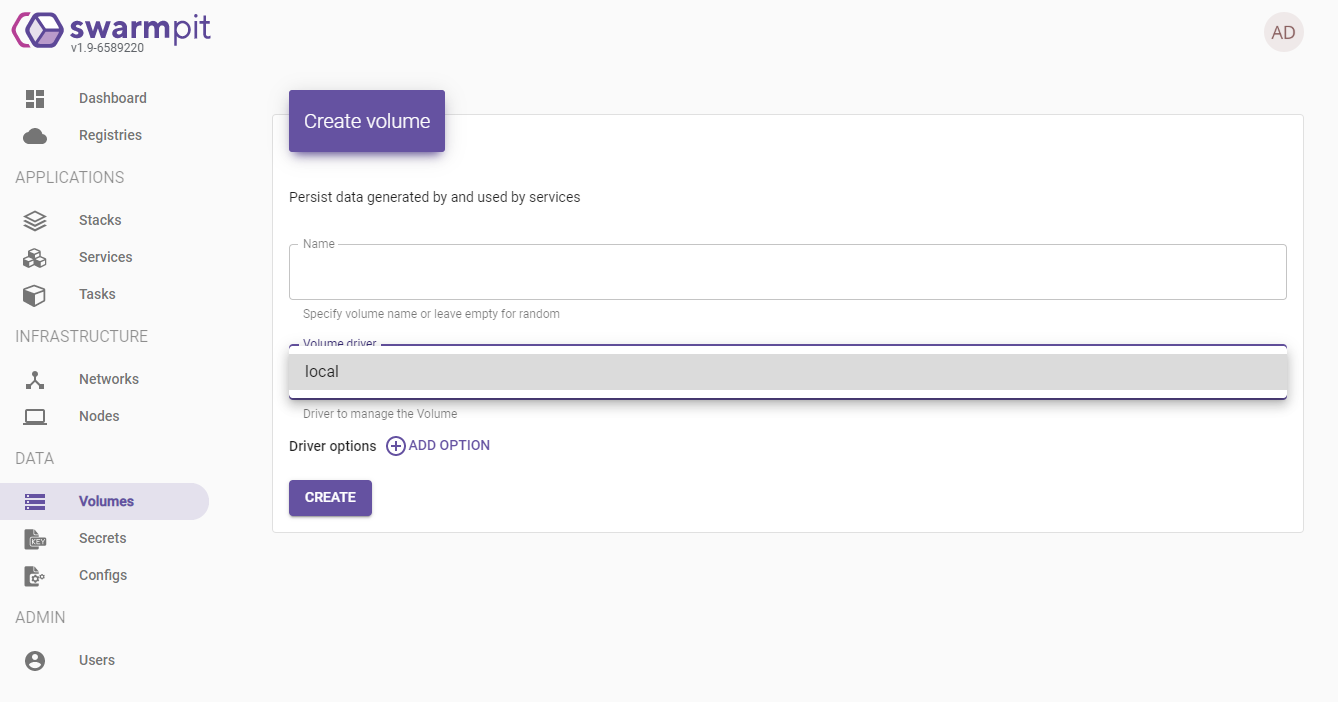Open the AD user avatar menu
Viewport: 1338px width, 702px height.
point(1283,33)
